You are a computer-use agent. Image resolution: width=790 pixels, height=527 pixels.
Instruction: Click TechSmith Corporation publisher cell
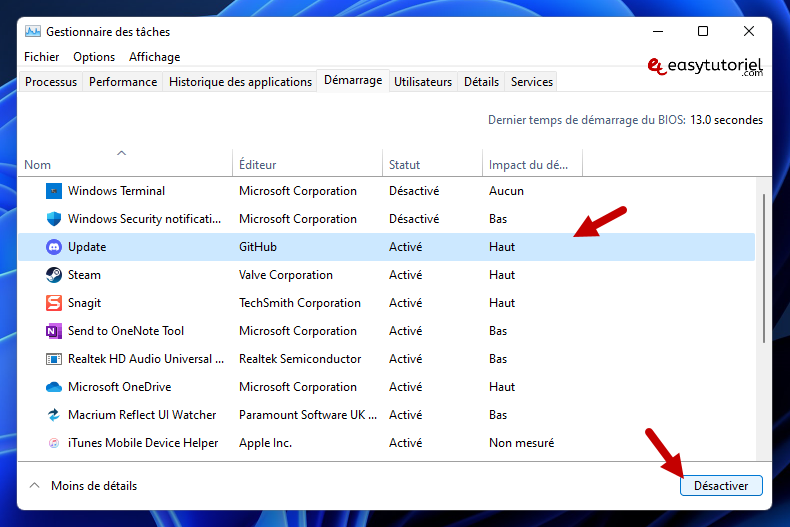point(300,303)
